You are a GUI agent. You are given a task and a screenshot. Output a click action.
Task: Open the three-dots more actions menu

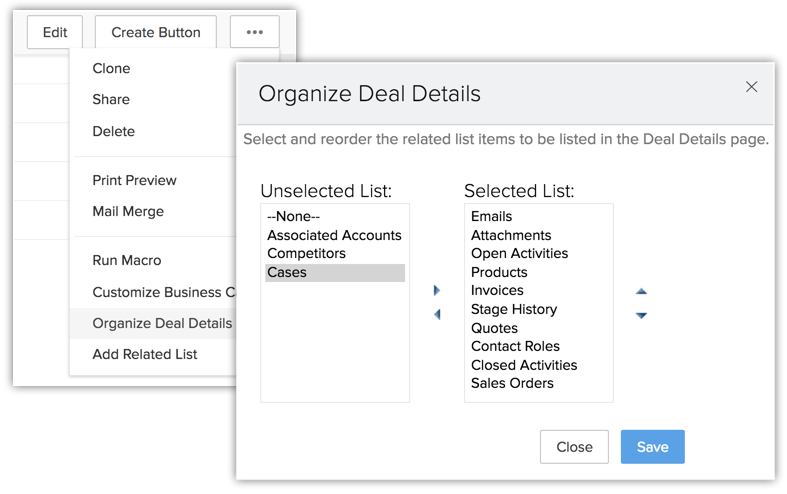click(x=254, y=32)
